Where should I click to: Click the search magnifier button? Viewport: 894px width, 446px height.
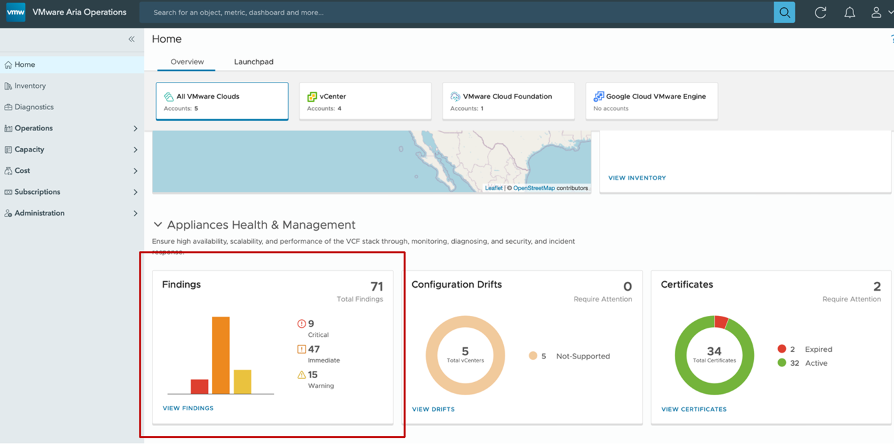point(784,13)
